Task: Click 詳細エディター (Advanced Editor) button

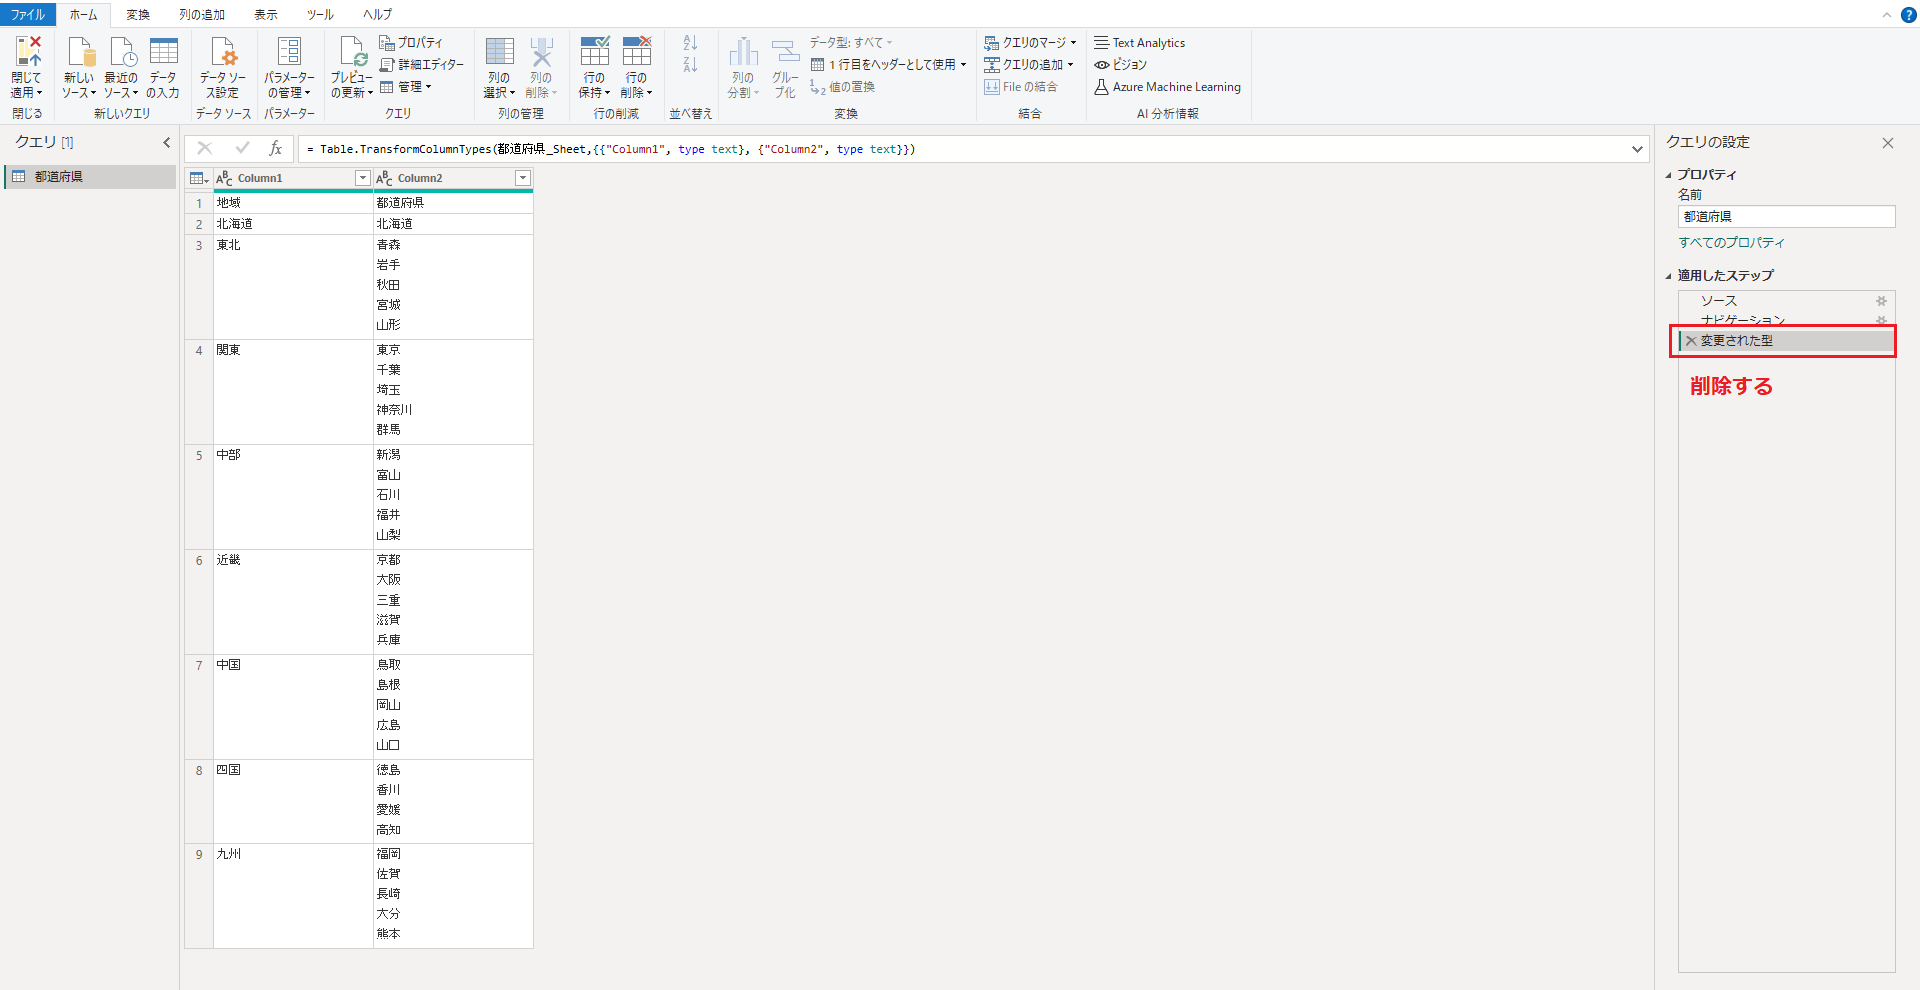Action: point(422,65)
